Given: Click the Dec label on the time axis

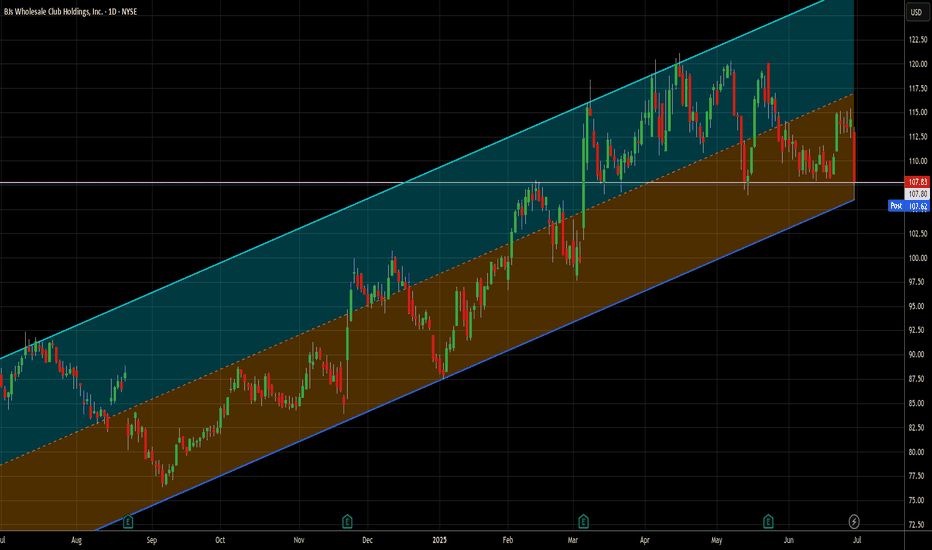Looking at the screenshot, I should 367,540.
